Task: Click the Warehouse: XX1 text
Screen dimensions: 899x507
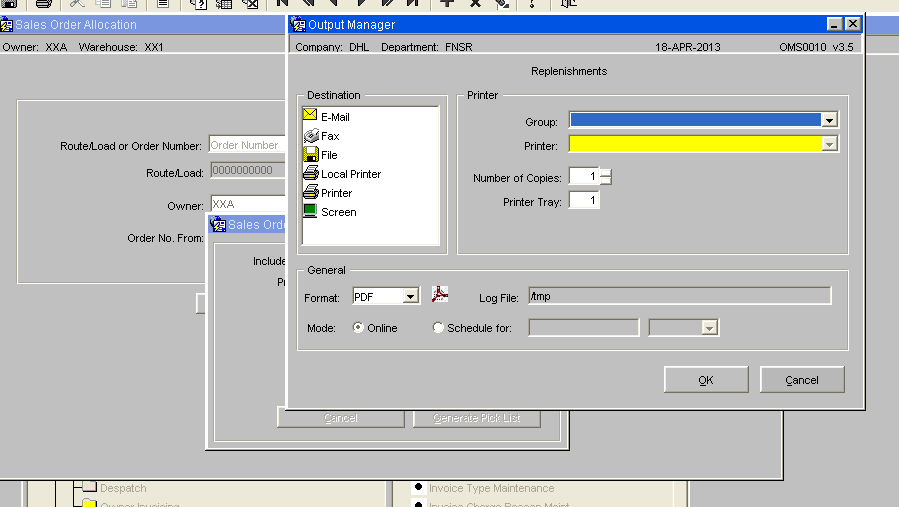Action: (121, 47)
